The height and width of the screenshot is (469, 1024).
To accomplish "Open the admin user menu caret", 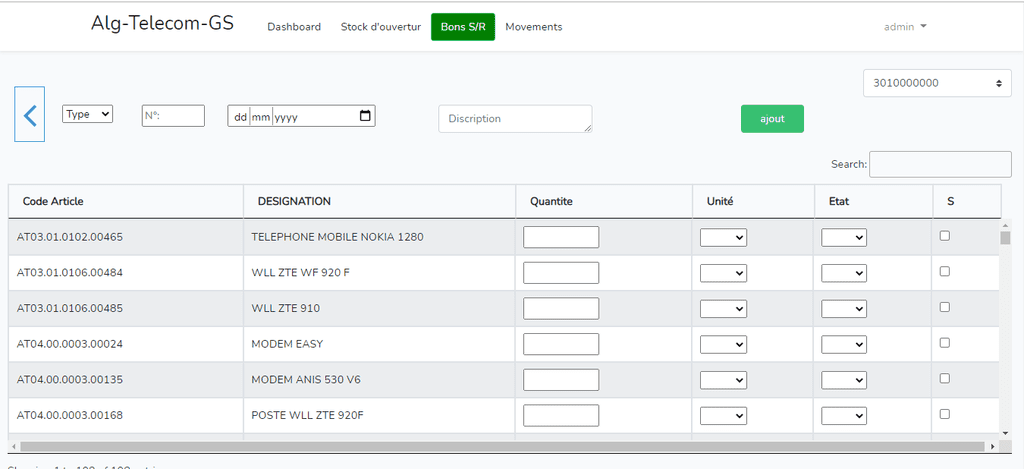I will coord(923,27).
